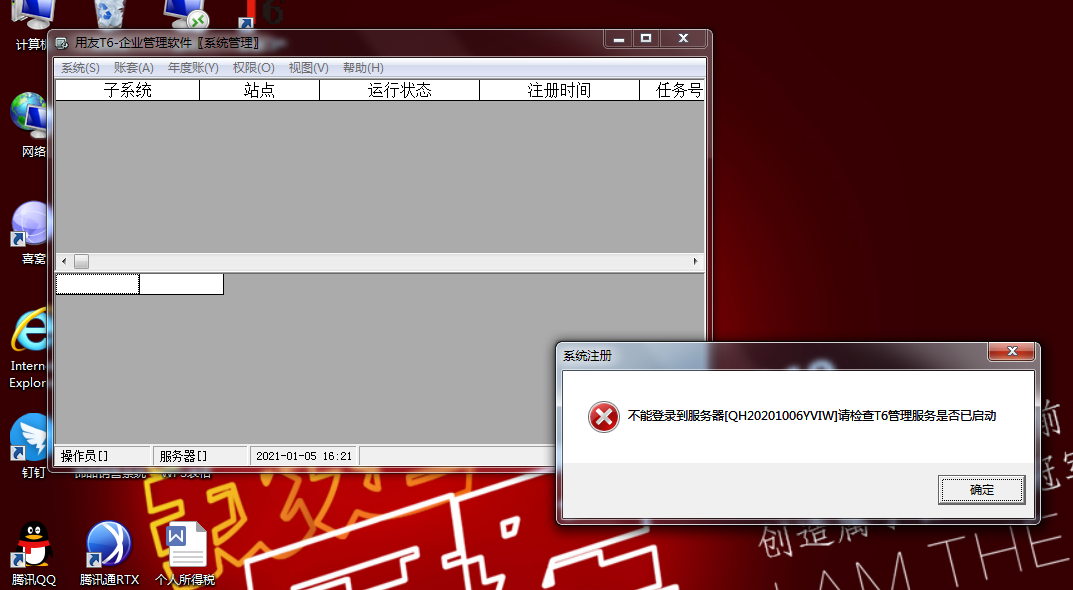Image resolution: width=1073 pixels, height=590 pixels.
Task: Click the red error icon in dialog
Action: coord(604,417)
